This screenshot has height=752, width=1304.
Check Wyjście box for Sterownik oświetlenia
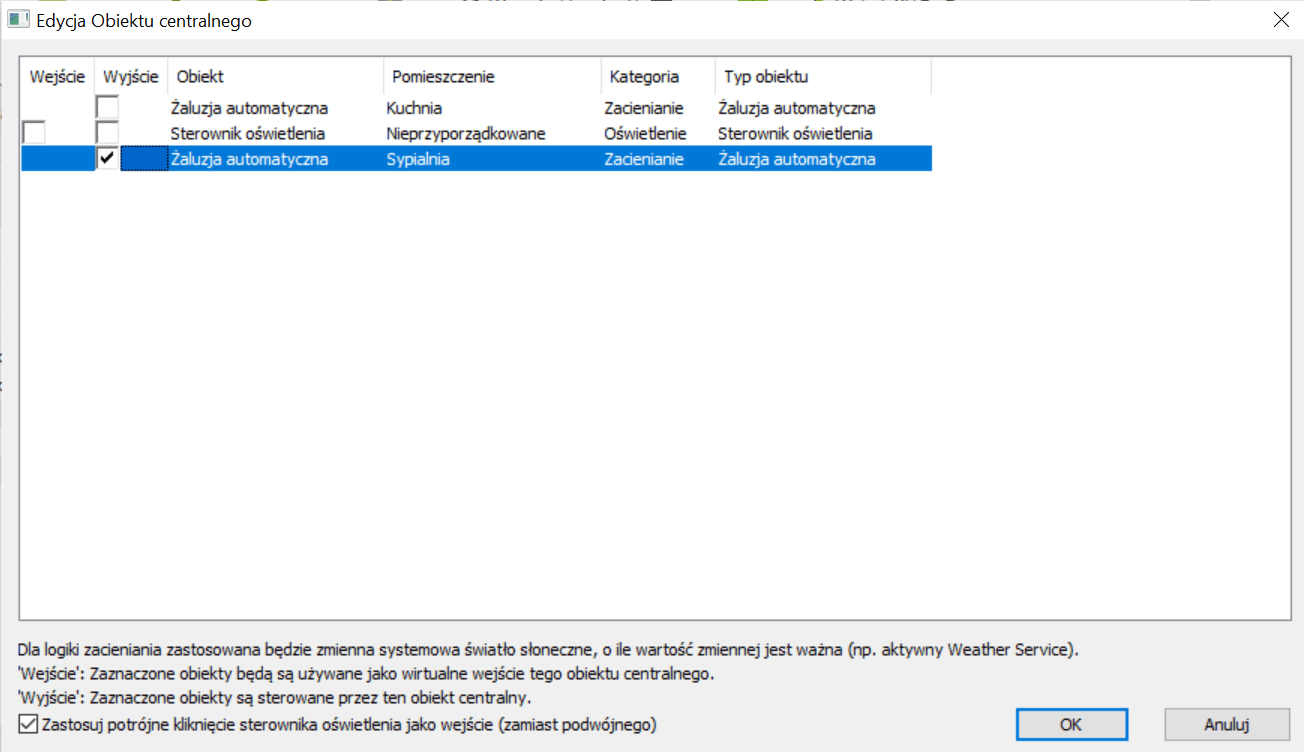[107, 133]
